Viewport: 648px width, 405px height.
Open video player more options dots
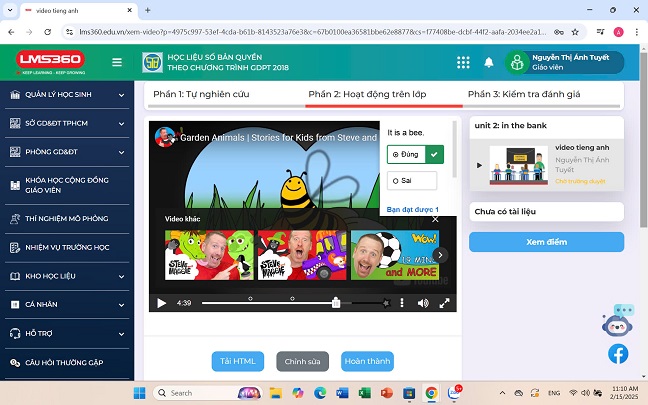click(402, 303)
